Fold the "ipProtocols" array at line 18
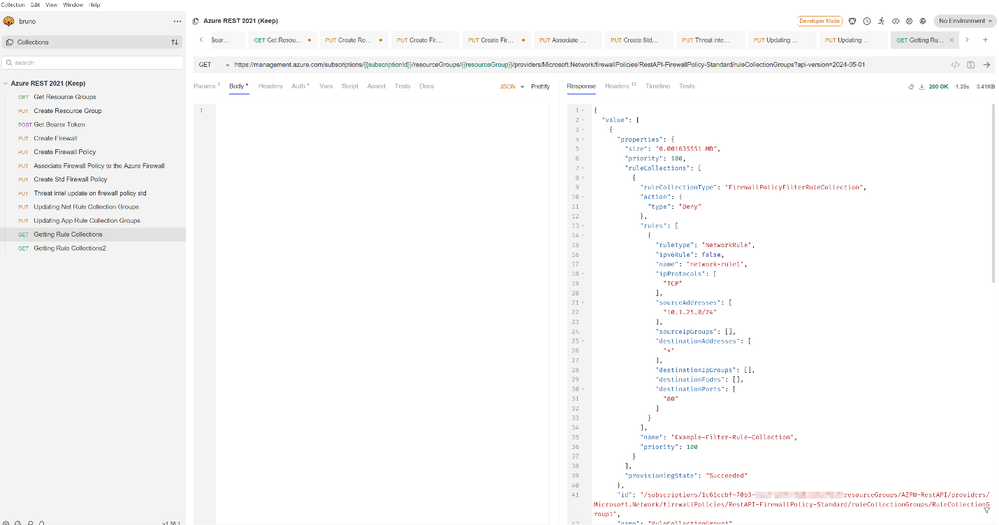 click(x=583, y=274)
